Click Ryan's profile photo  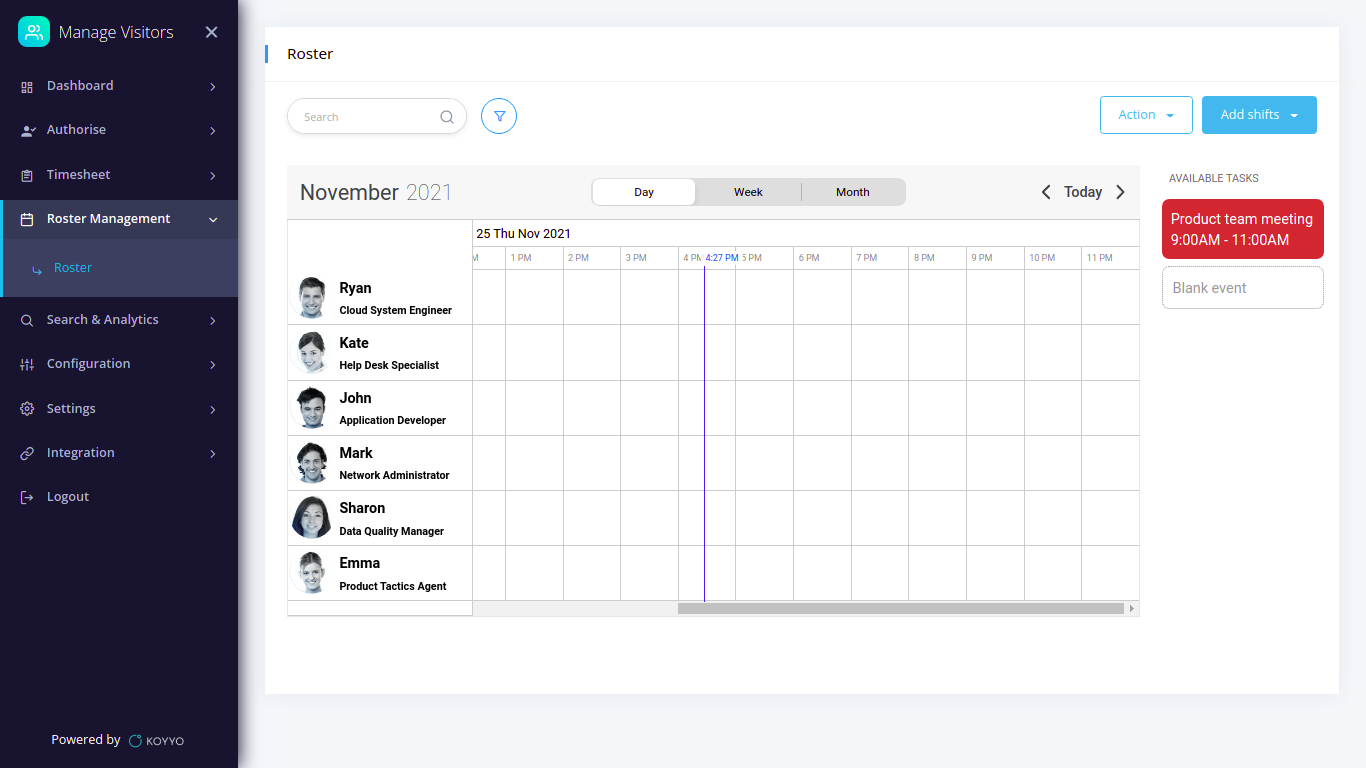click(x=312, y=298)
